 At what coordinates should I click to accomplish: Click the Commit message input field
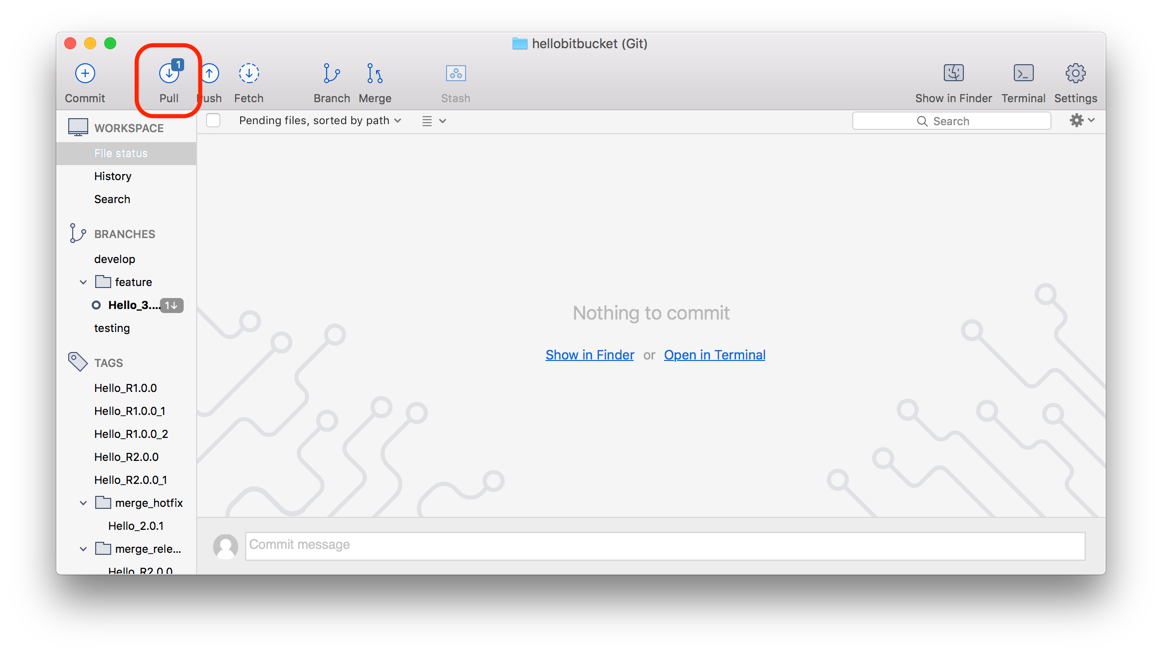click(665, 546)
